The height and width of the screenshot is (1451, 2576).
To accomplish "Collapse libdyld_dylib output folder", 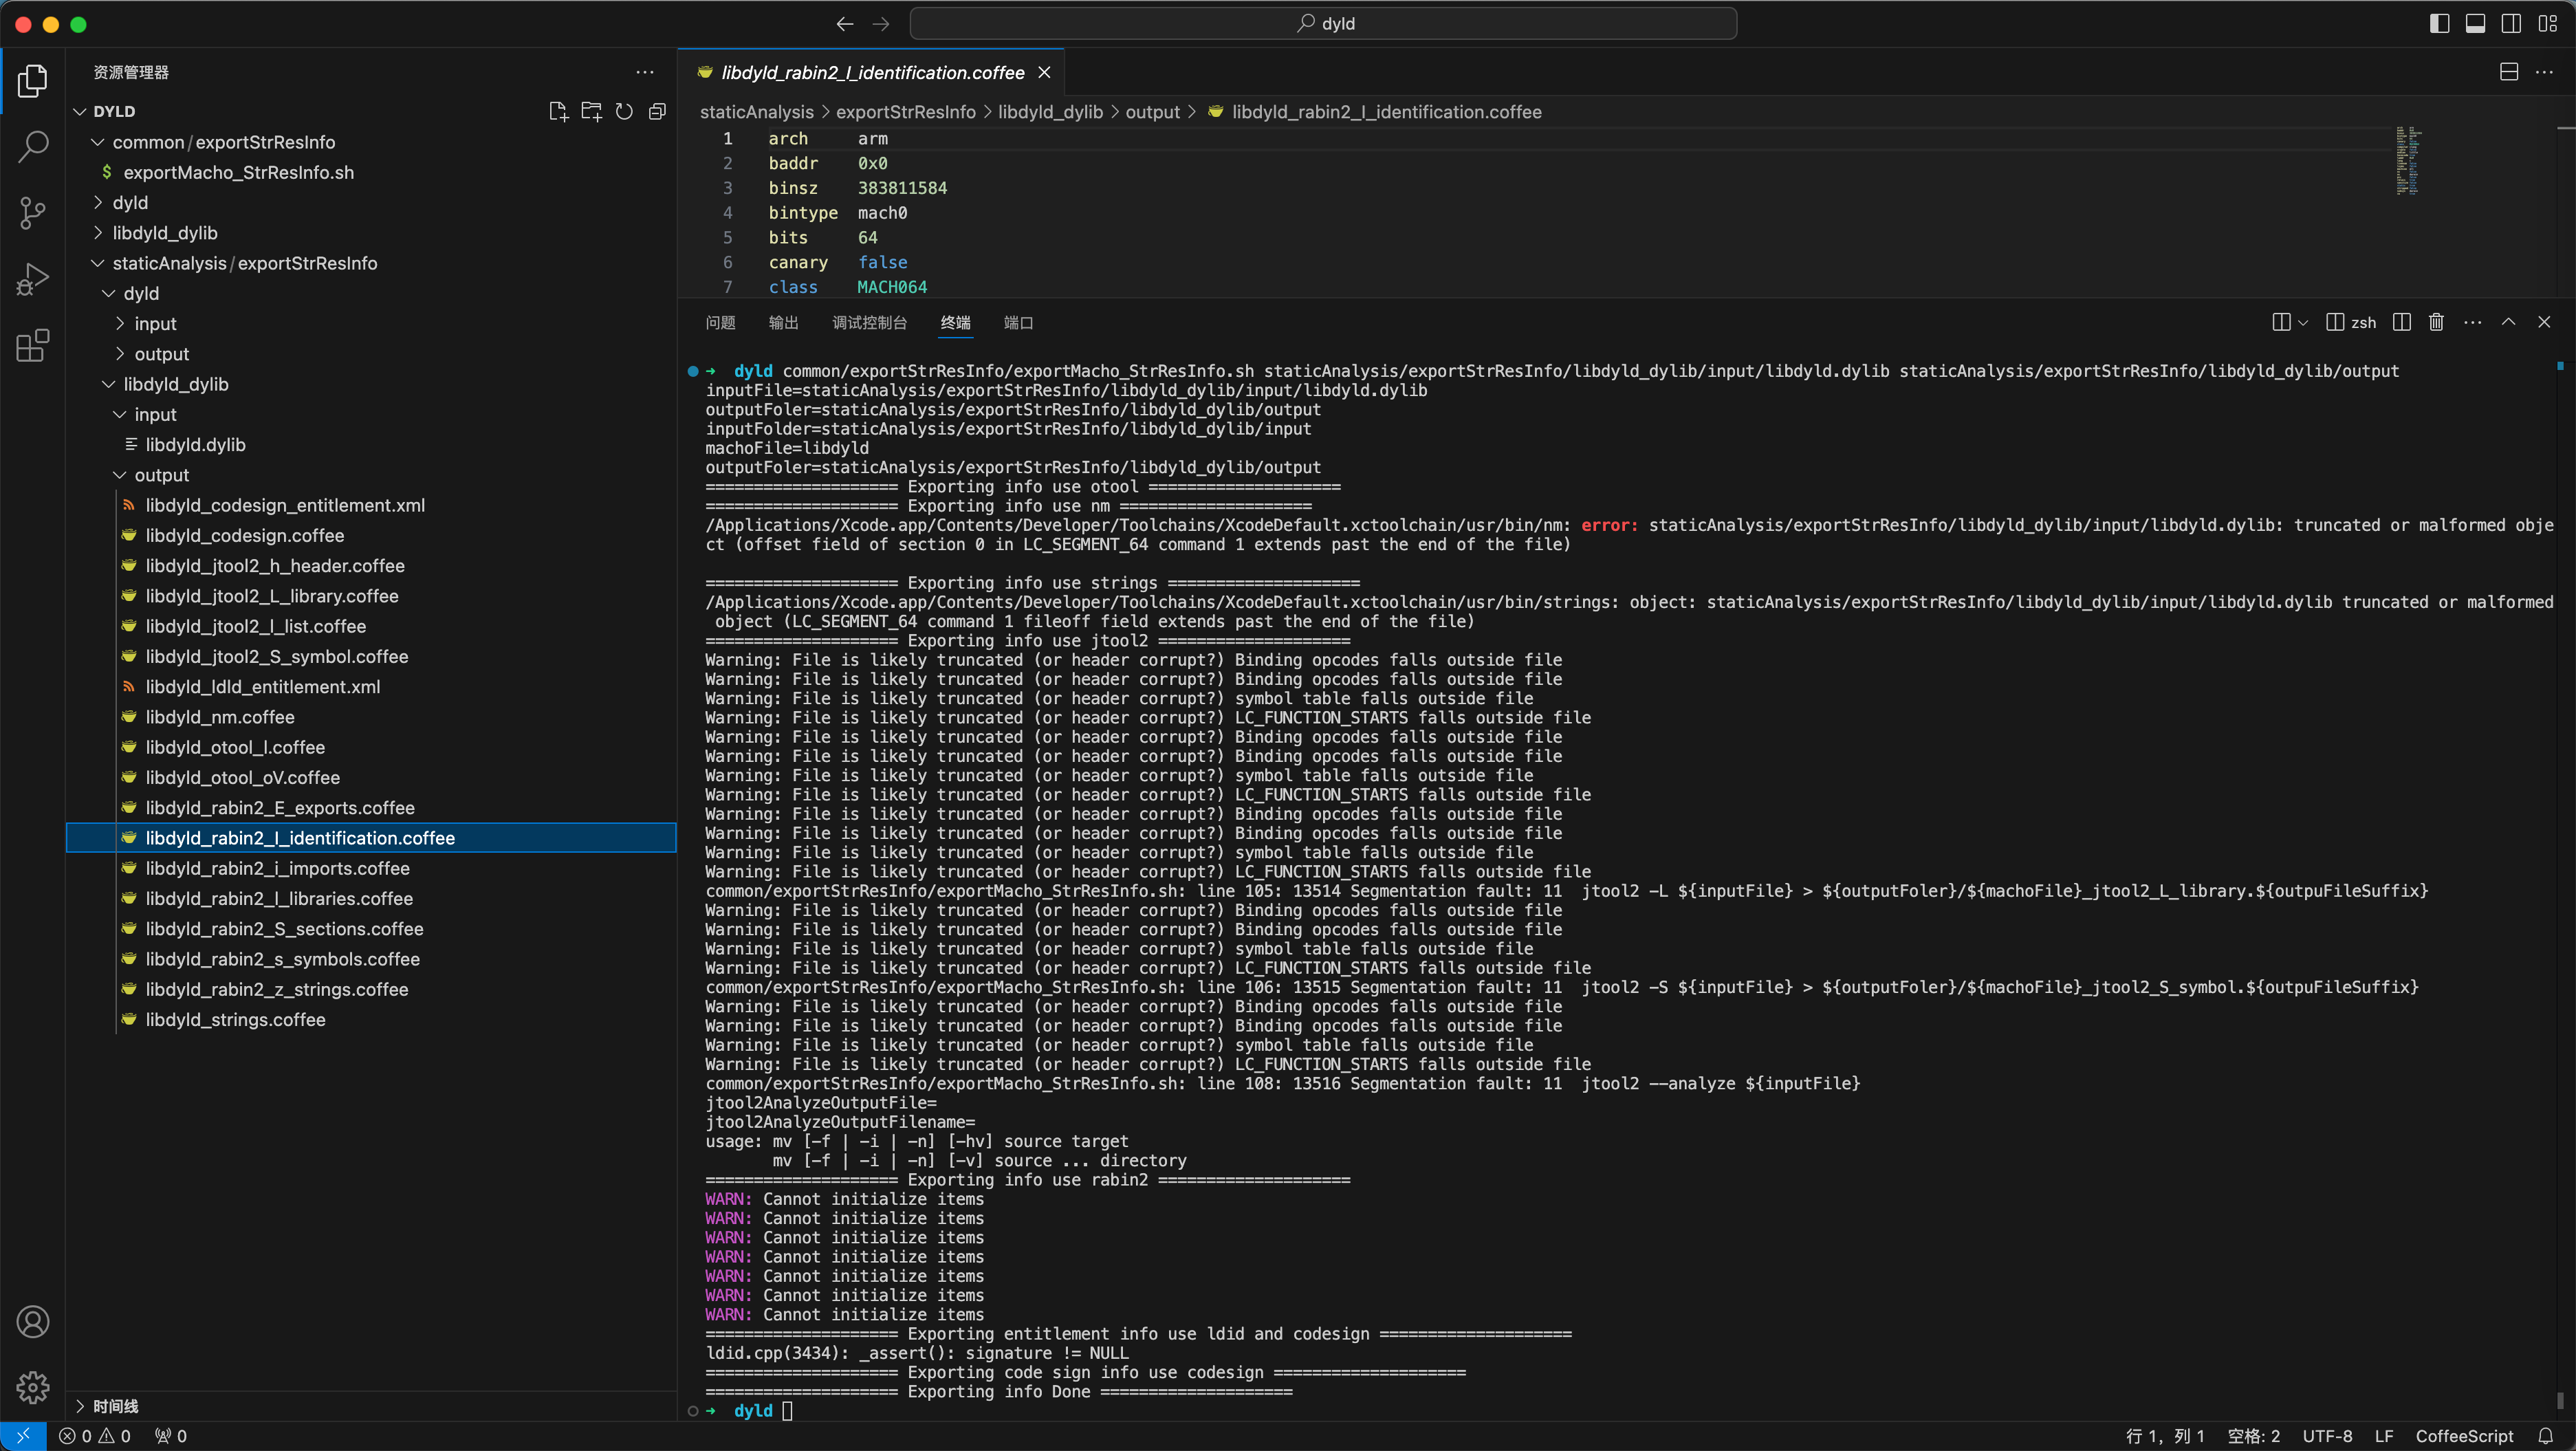I will tap(120, 474).
